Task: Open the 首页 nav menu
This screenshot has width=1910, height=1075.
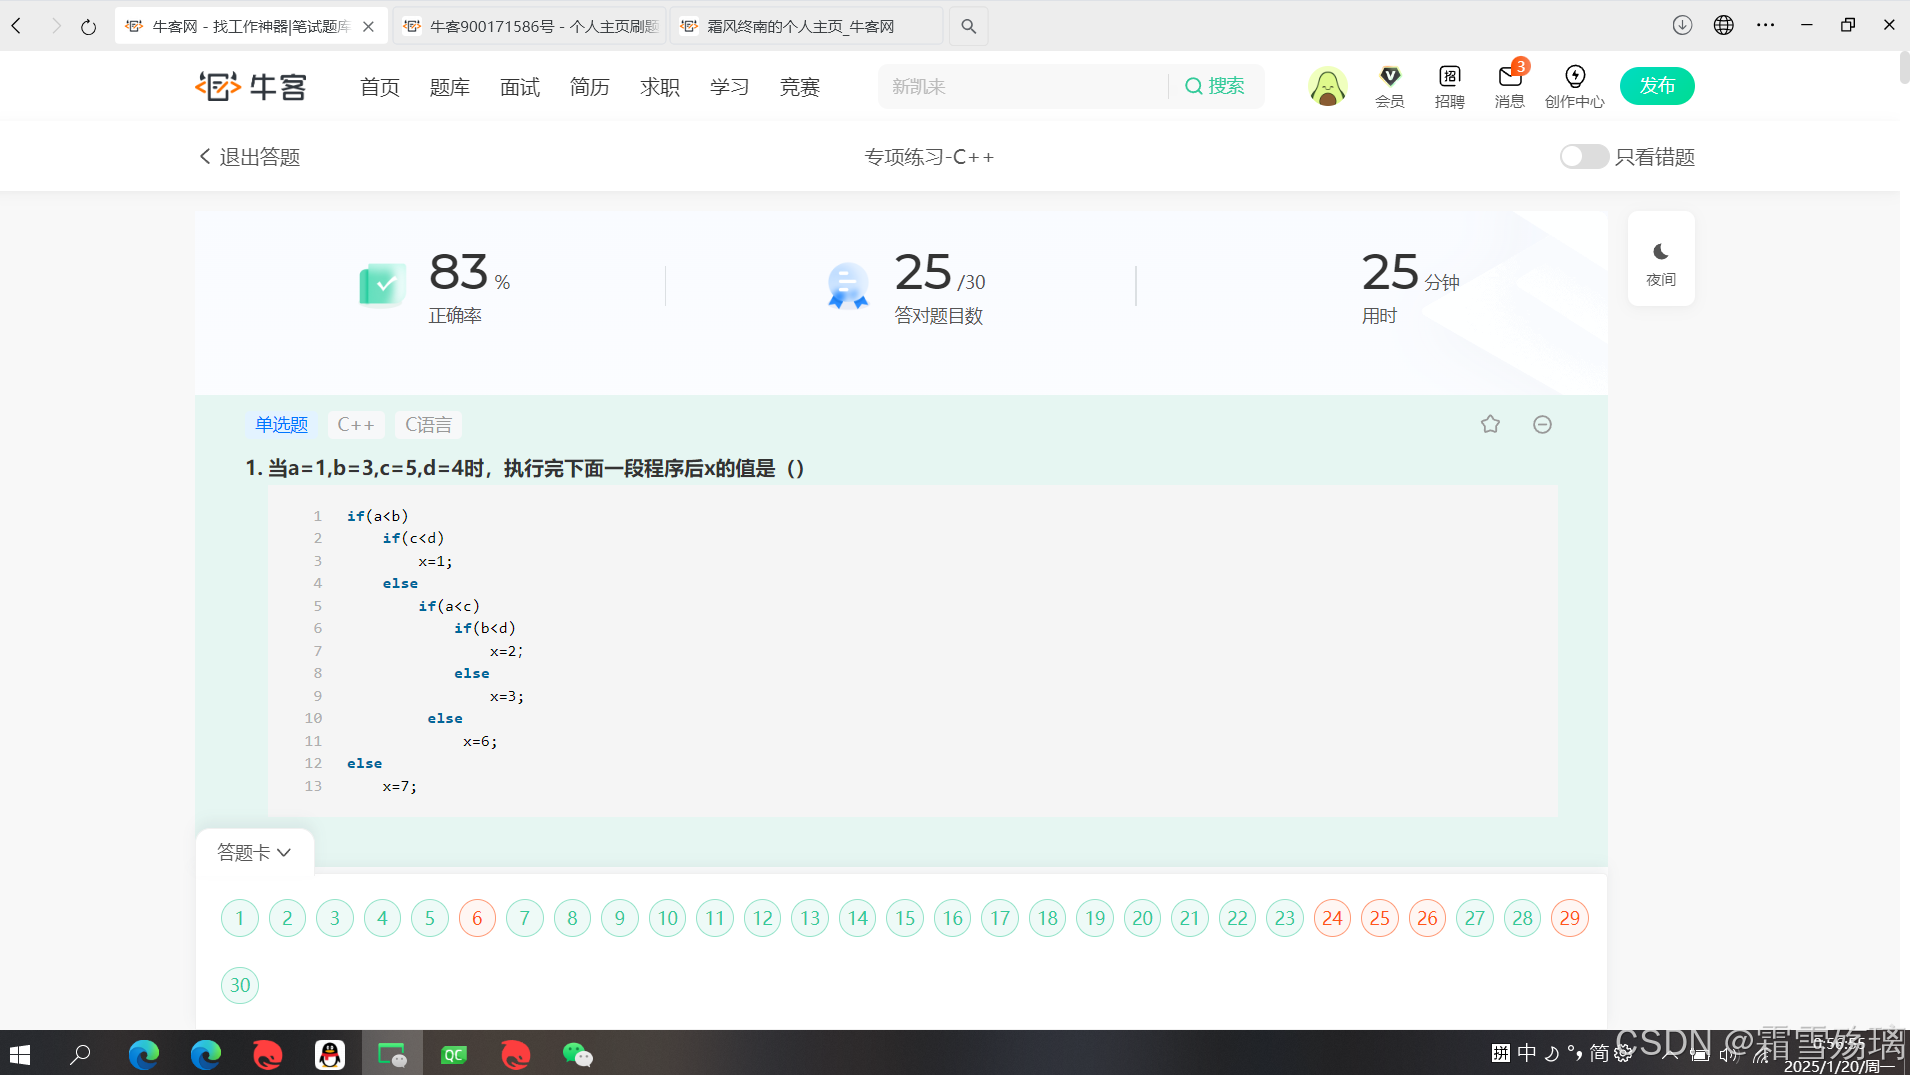Action: click(x=380, y=87)
